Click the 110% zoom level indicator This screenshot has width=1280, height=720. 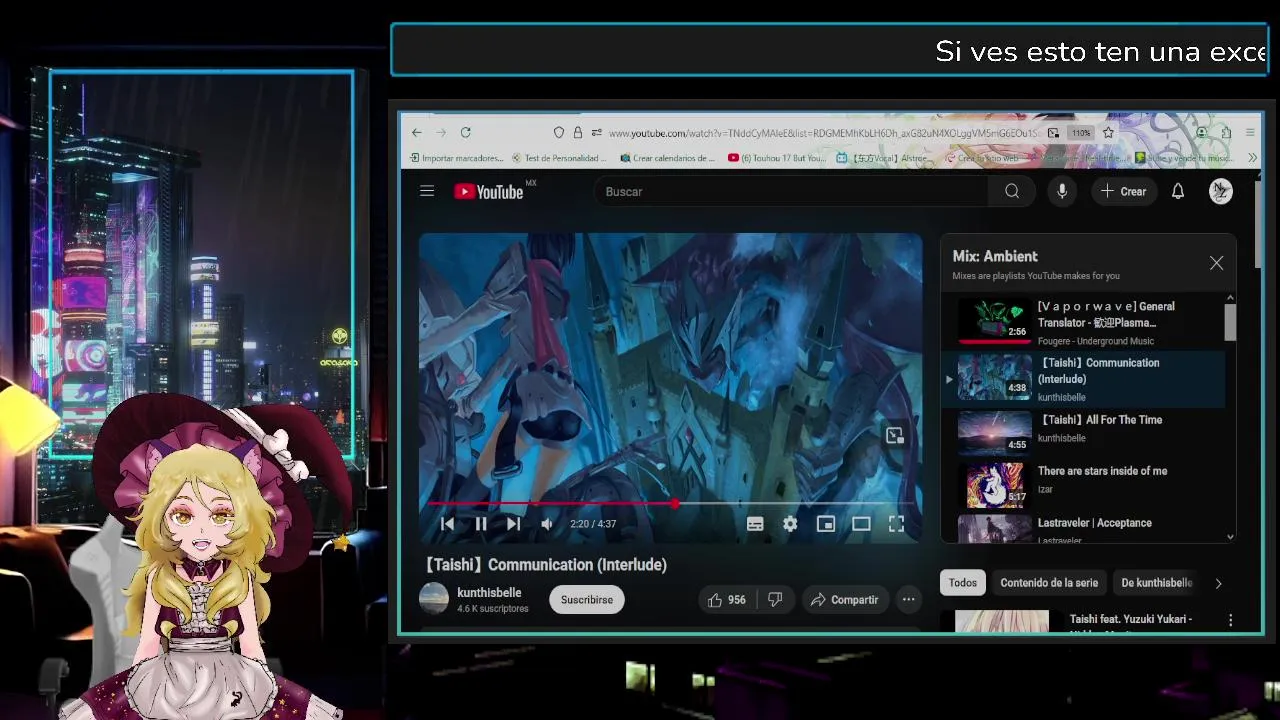(x=1081, y=132)
